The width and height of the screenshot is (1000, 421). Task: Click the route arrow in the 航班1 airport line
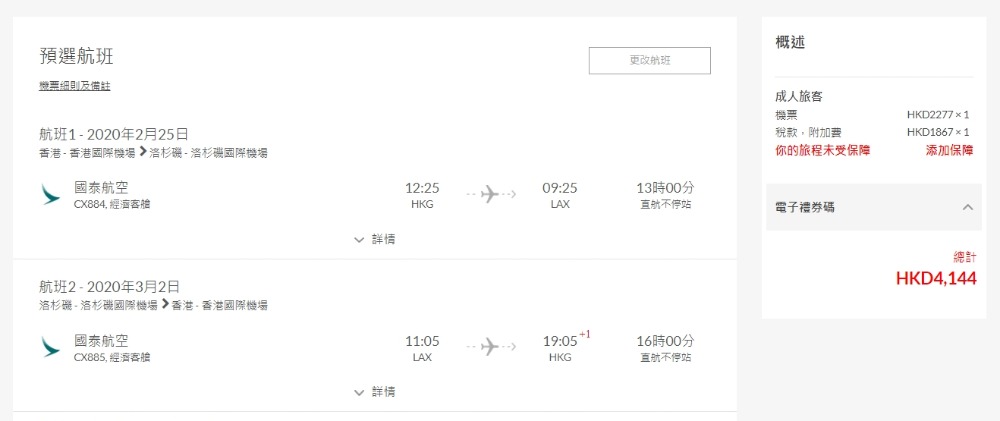pos(142,153)
